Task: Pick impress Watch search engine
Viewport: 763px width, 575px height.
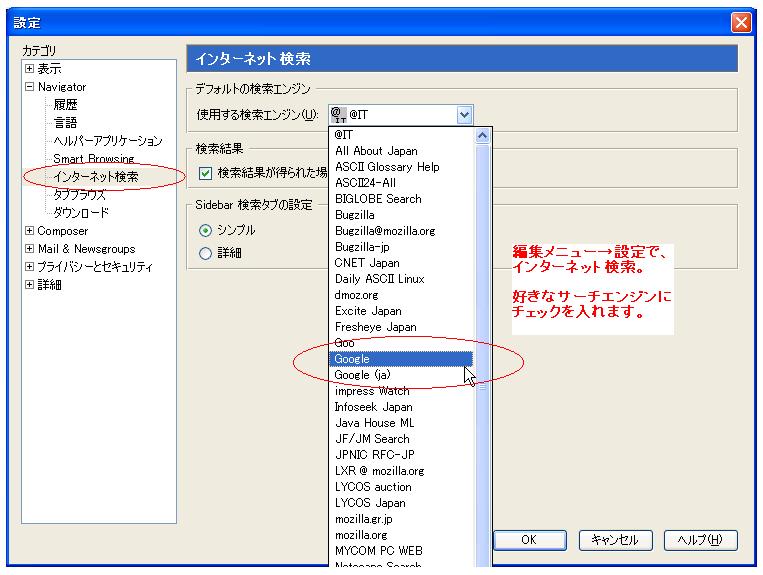Action: pyautogui.click(x=401, y=391)
